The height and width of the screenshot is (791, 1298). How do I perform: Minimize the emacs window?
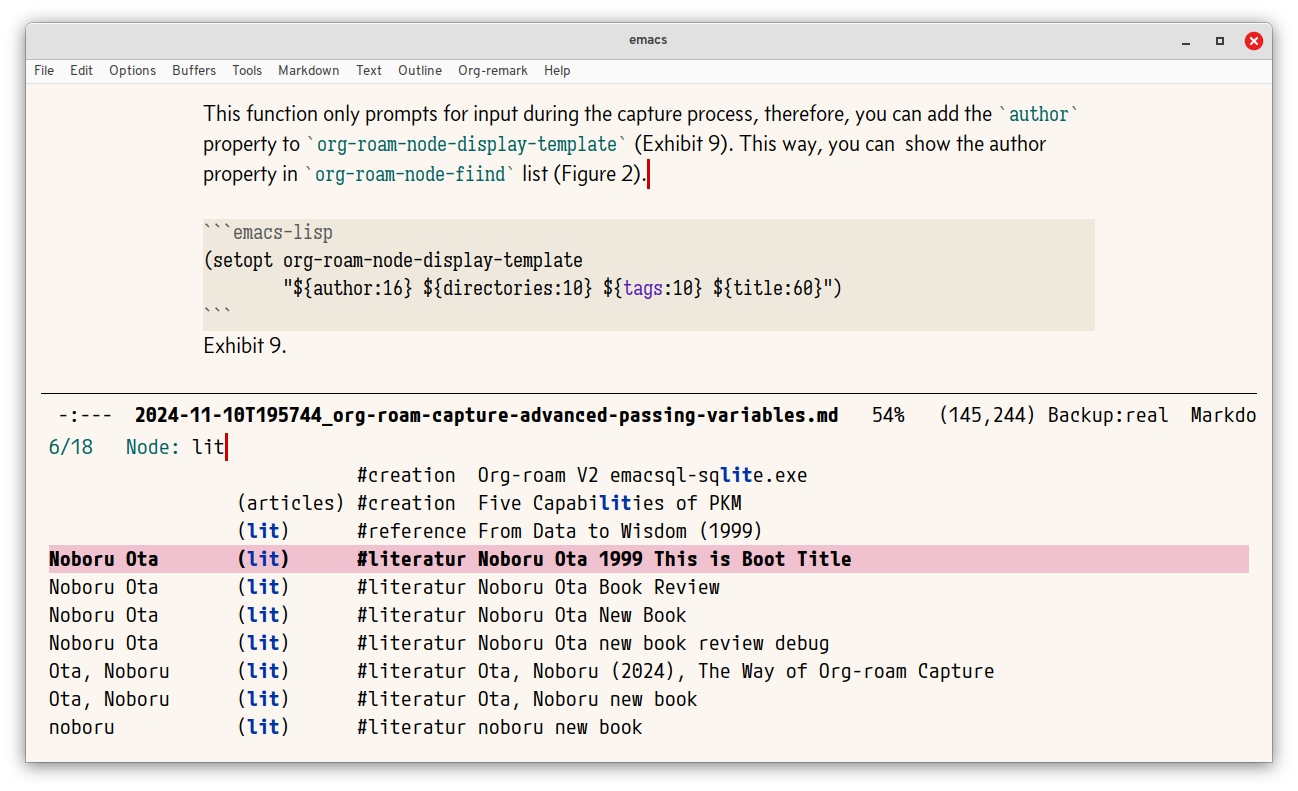tap(1186, 41)
